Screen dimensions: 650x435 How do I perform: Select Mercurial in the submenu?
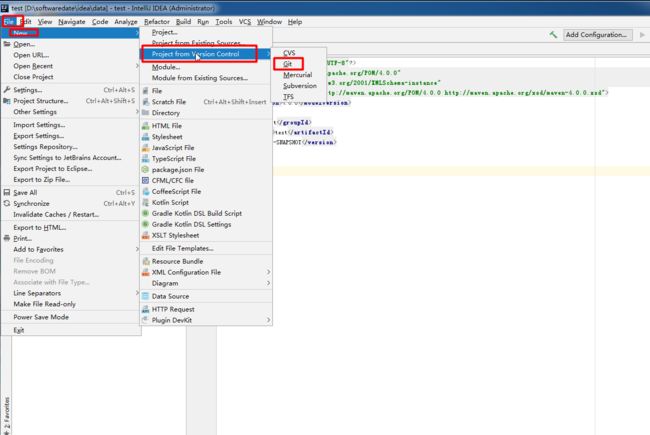pos(298,75)
